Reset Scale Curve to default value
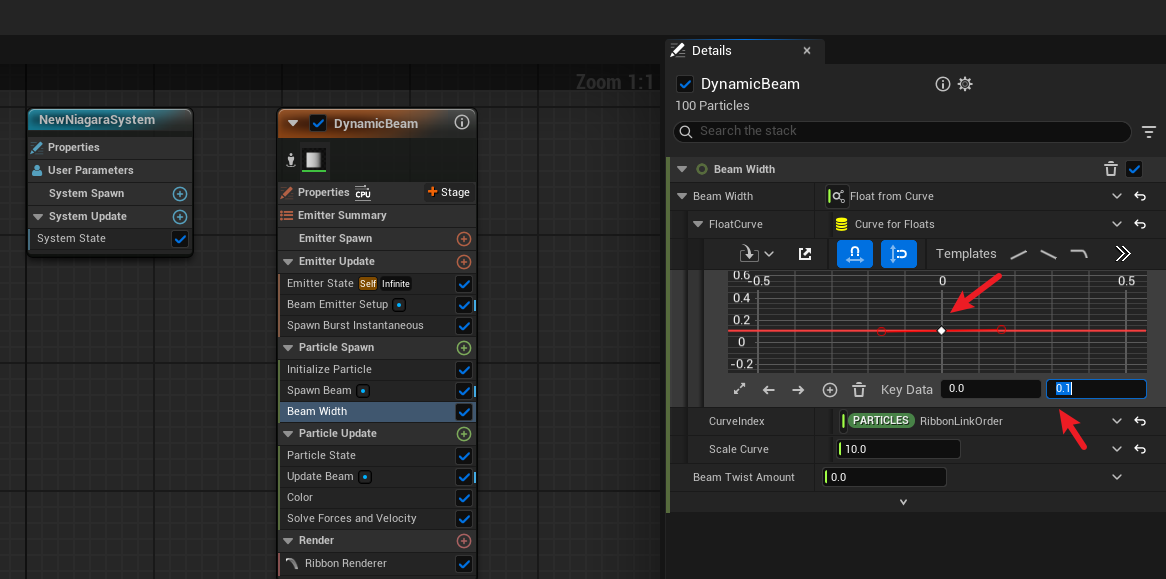 (x=1139, y=449)
